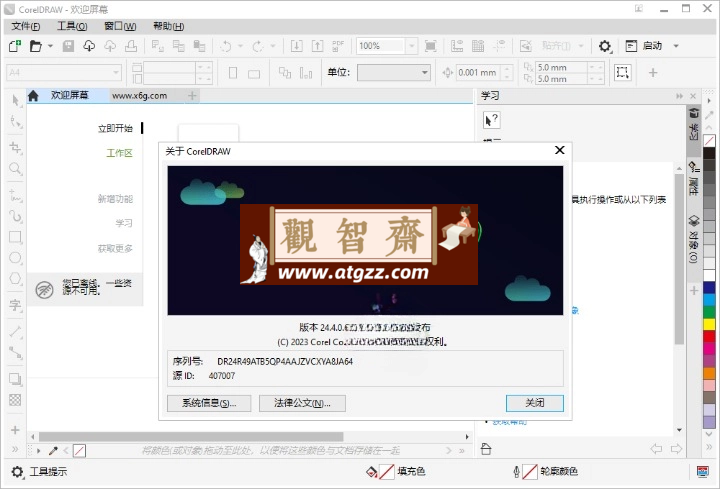Select 立即开始 in welcome sidebar
720x489 pixels.
pyautogui.click(x=115, y=128)
